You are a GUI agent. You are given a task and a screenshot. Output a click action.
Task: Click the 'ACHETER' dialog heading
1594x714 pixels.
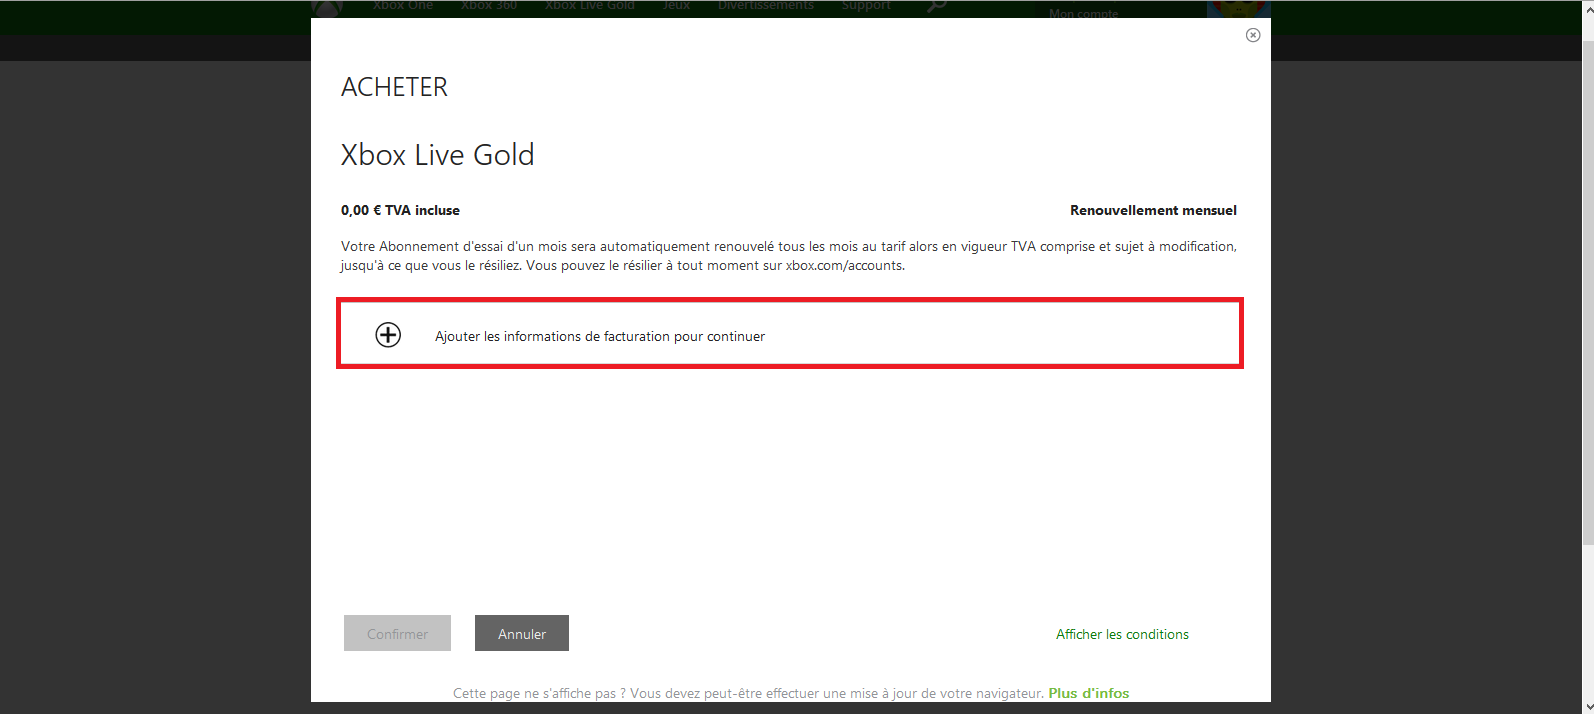click(x=394, y=87)
